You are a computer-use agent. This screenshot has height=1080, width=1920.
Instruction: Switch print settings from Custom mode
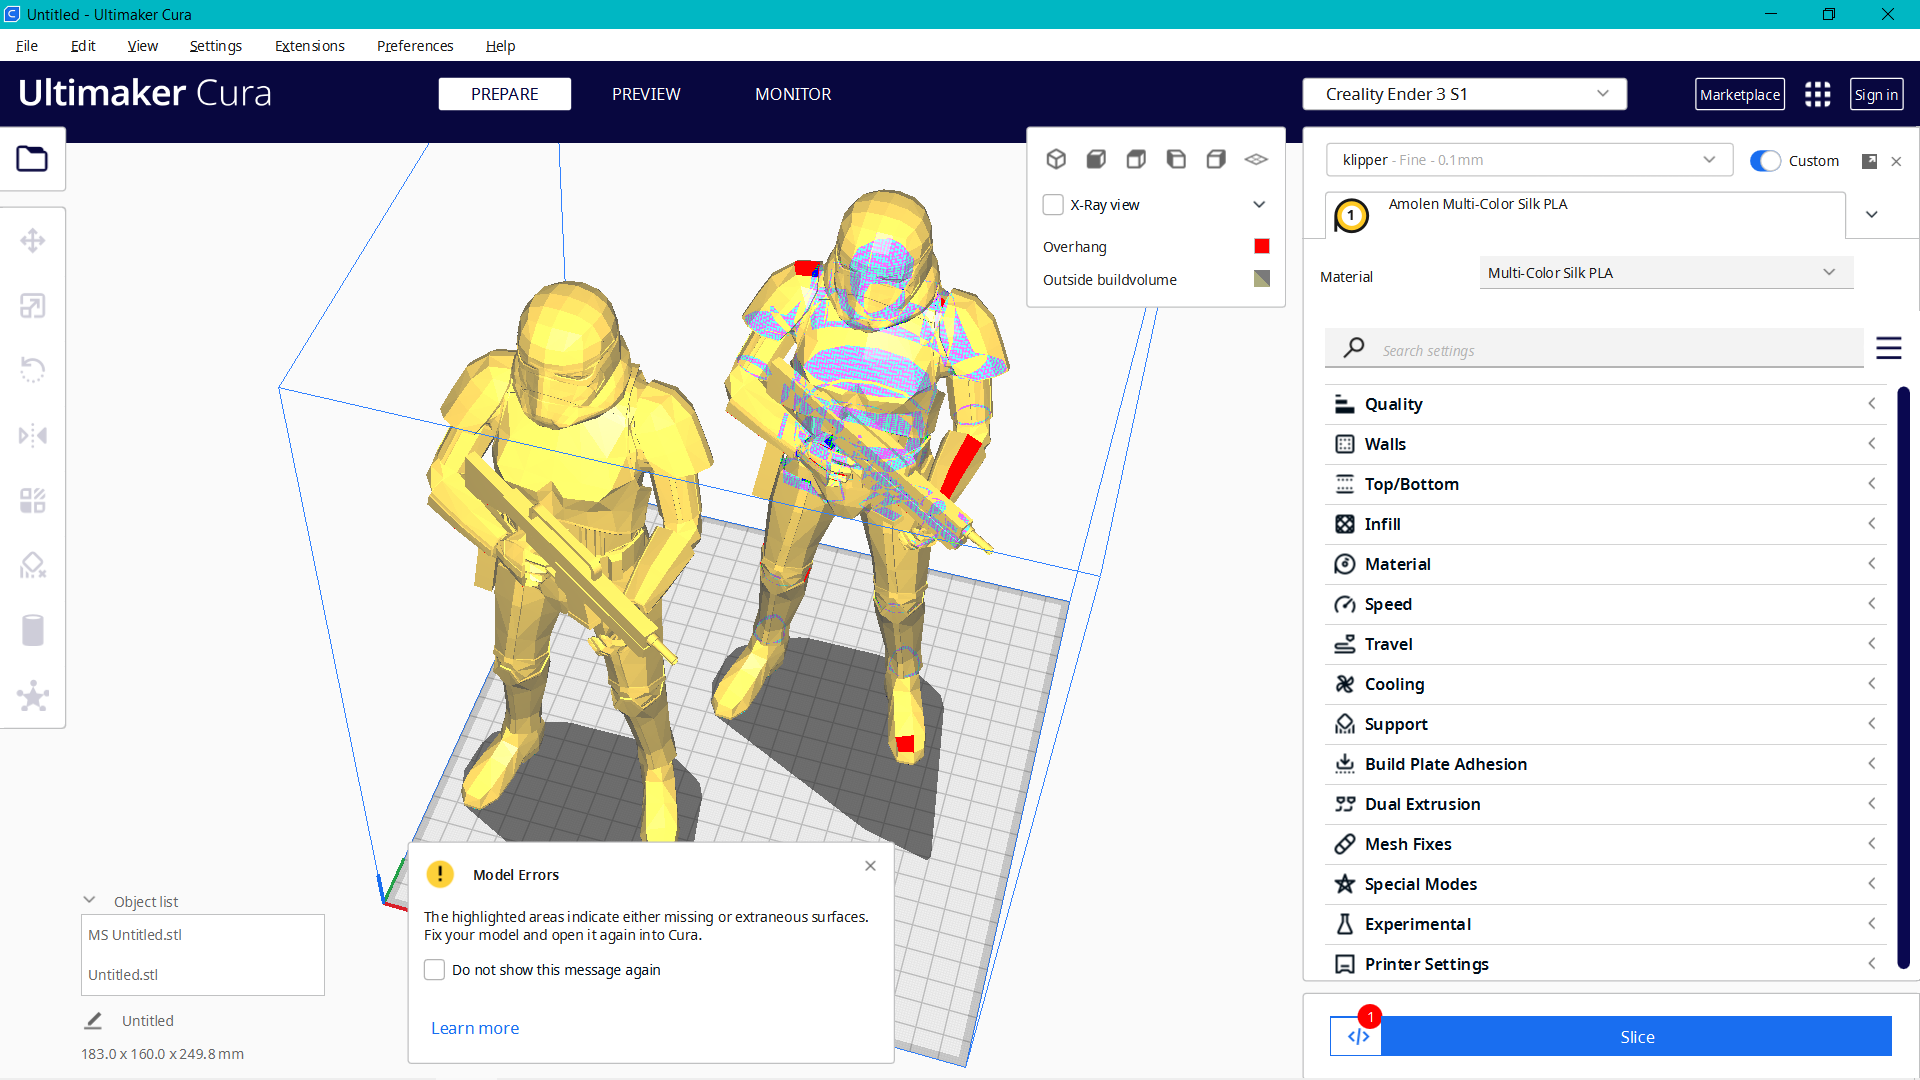pos(1766,160)
